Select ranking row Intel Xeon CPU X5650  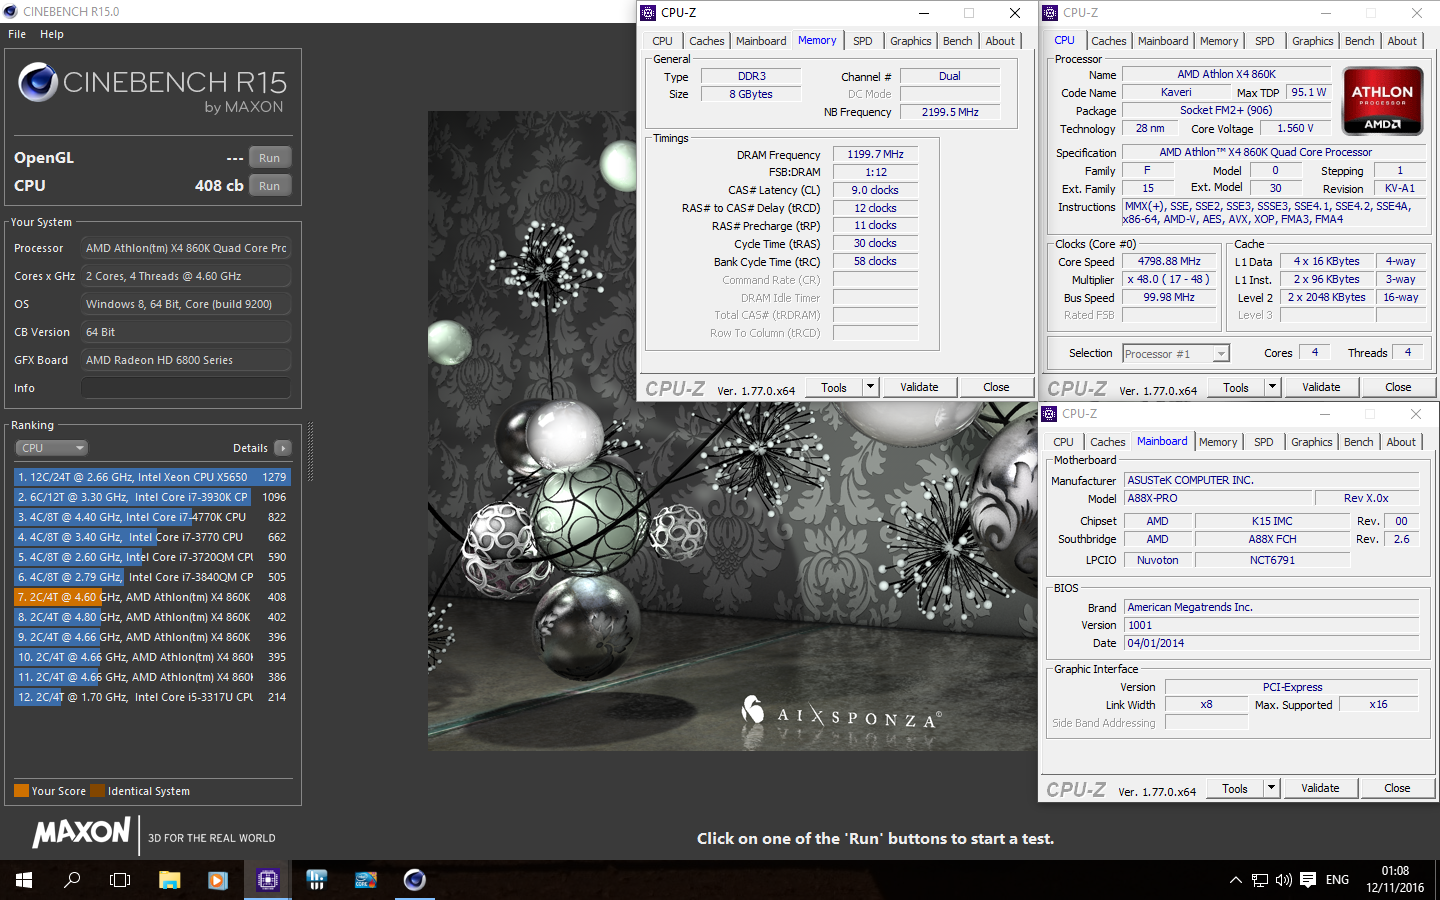[x=152, y=477]
